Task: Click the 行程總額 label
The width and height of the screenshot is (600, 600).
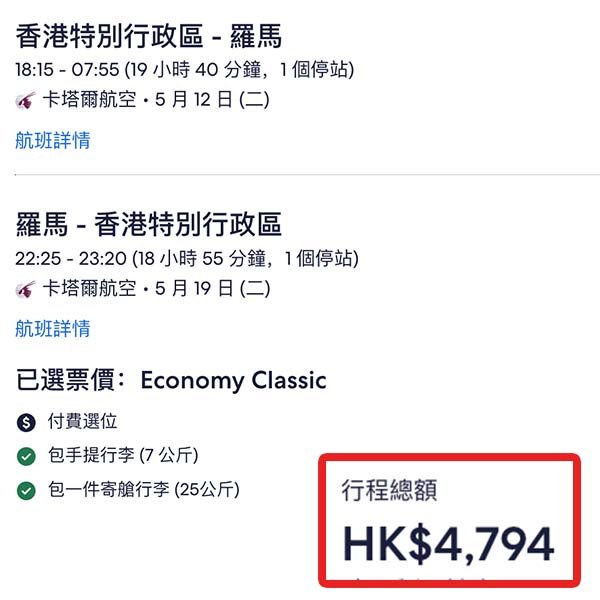Action: [389, 491]
